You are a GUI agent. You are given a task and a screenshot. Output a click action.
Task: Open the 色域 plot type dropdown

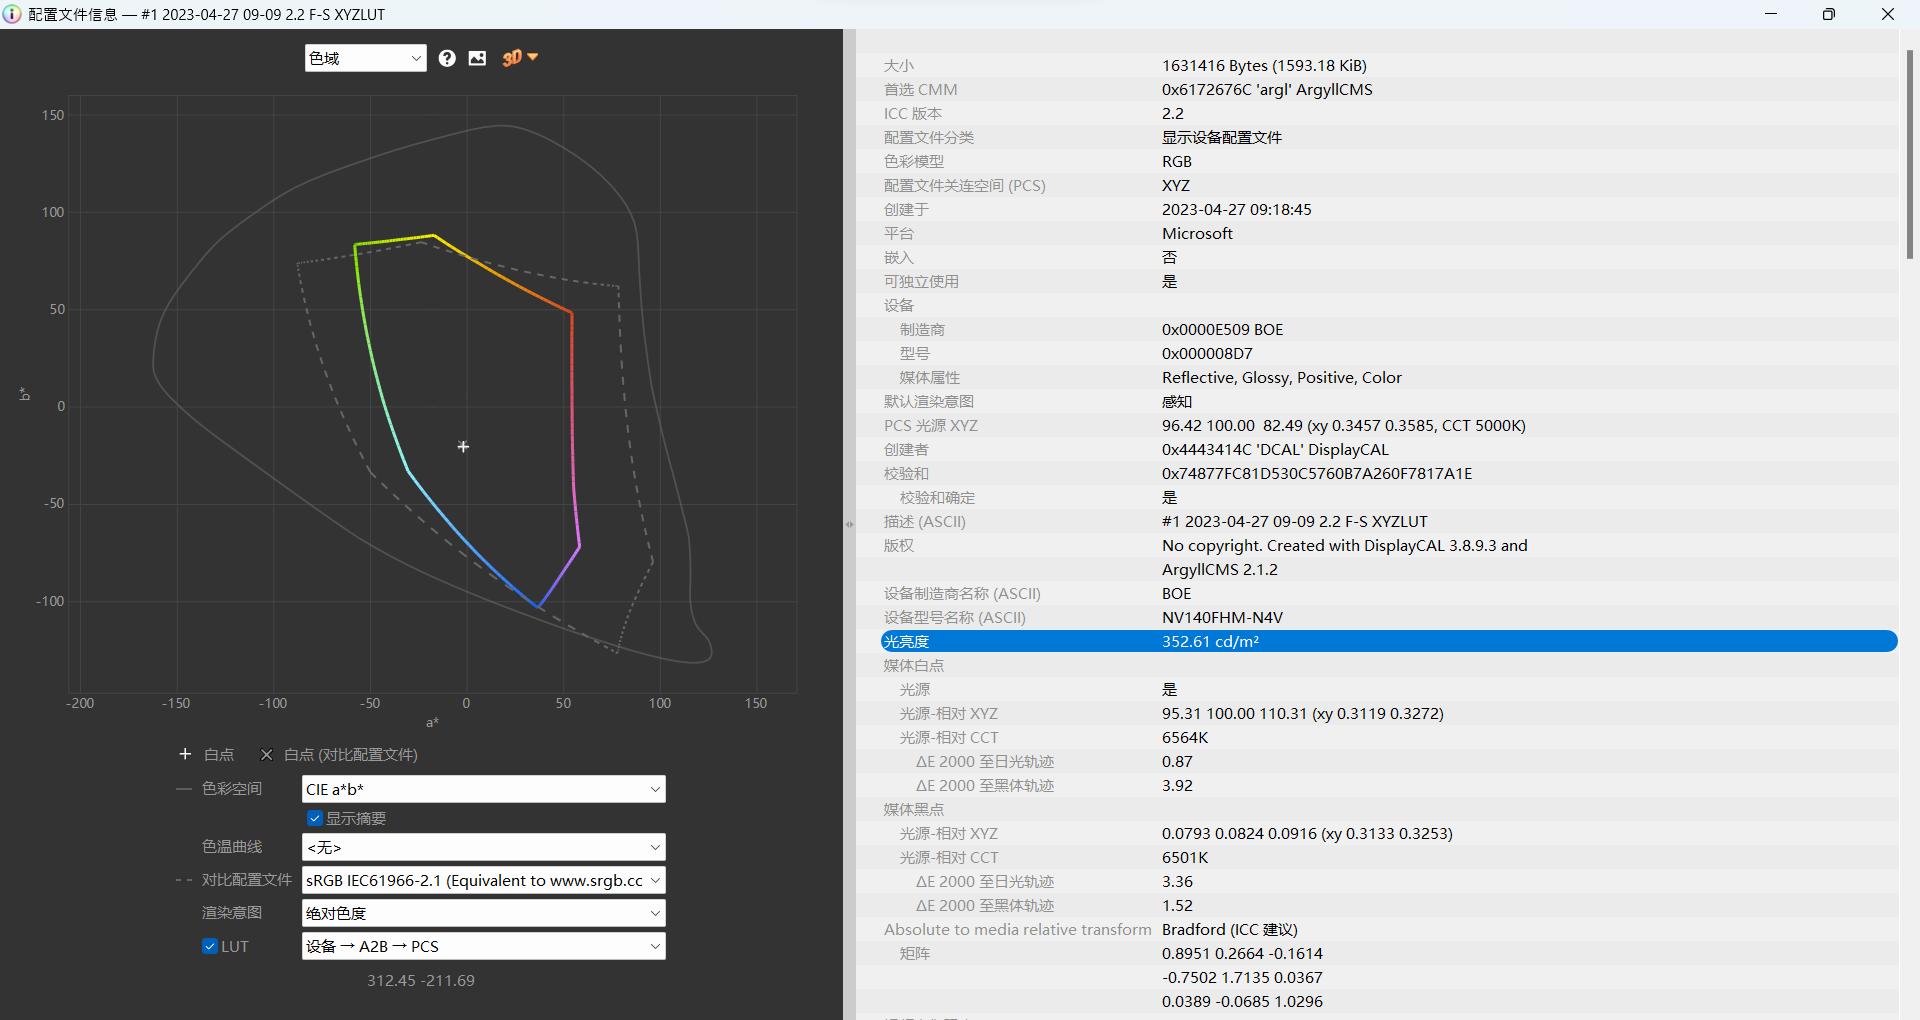point(365,58)
